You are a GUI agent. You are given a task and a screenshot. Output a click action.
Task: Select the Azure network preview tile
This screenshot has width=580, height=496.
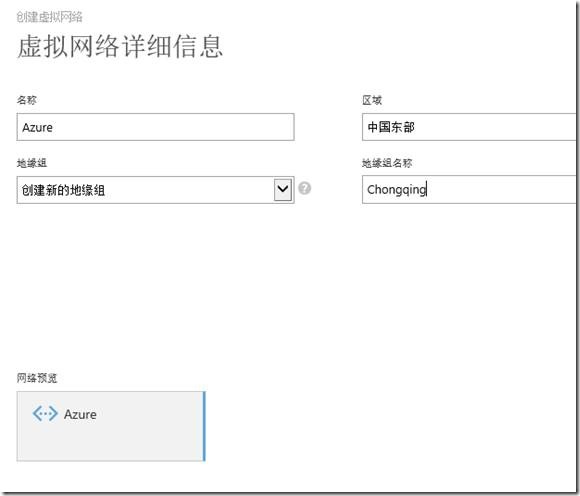point(111,426)
